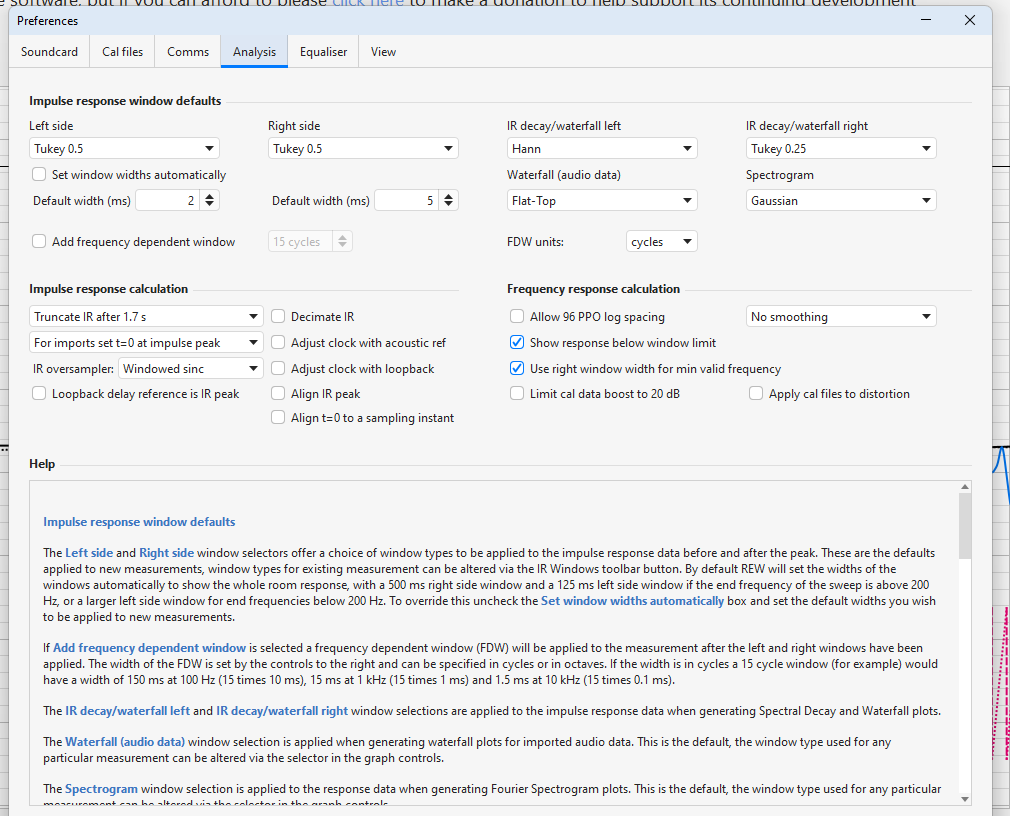Open Left side window type dropdown
Viewport: 1010px width, 816px height.
124,149
